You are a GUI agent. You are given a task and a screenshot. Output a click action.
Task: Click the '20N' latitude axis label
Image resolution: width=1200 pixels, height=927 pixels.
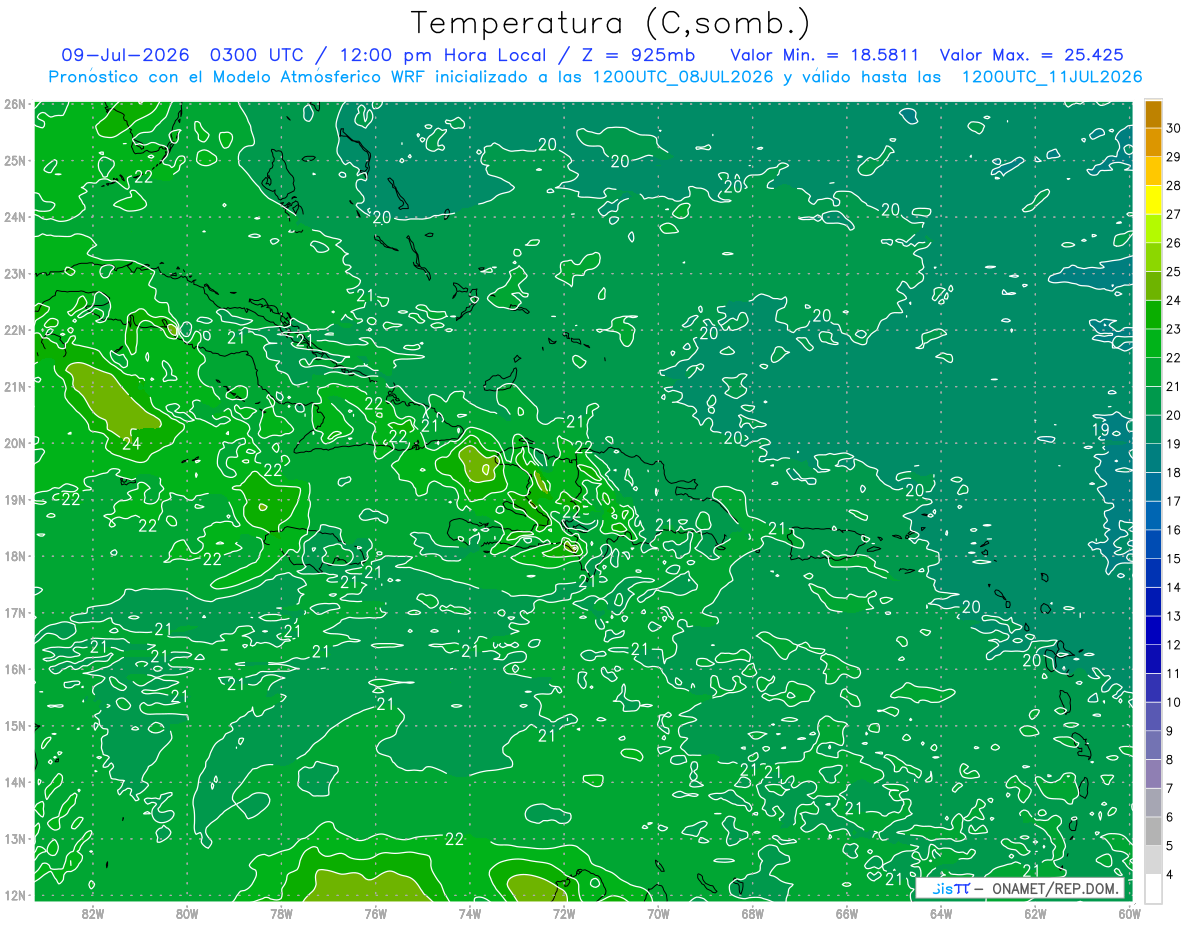[15, 443]
